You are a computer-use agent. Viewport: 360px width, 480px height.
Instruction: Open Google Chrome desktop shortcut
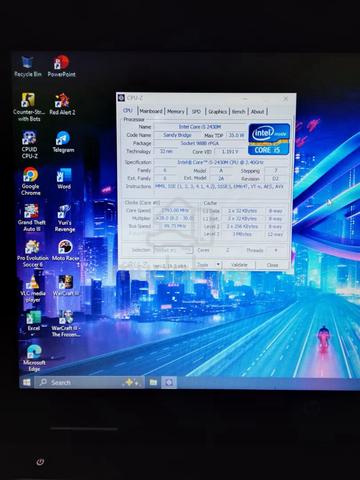(30, 181)
